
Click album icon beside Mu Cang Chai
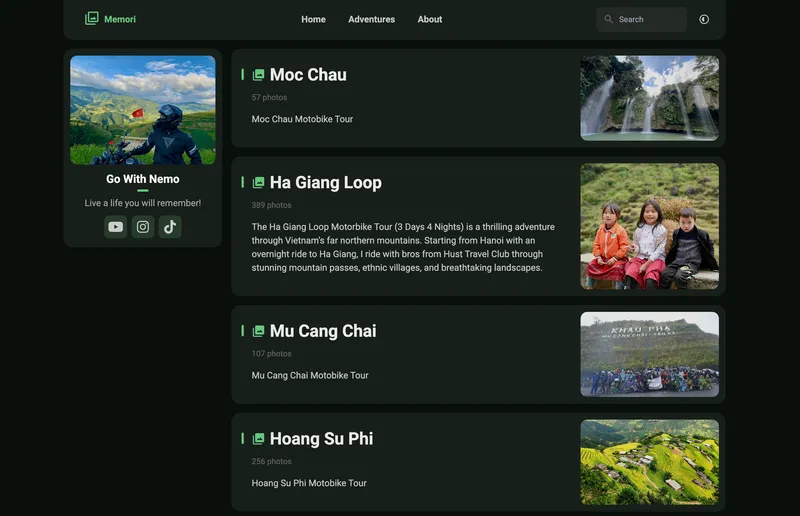(x=259, y=331)
